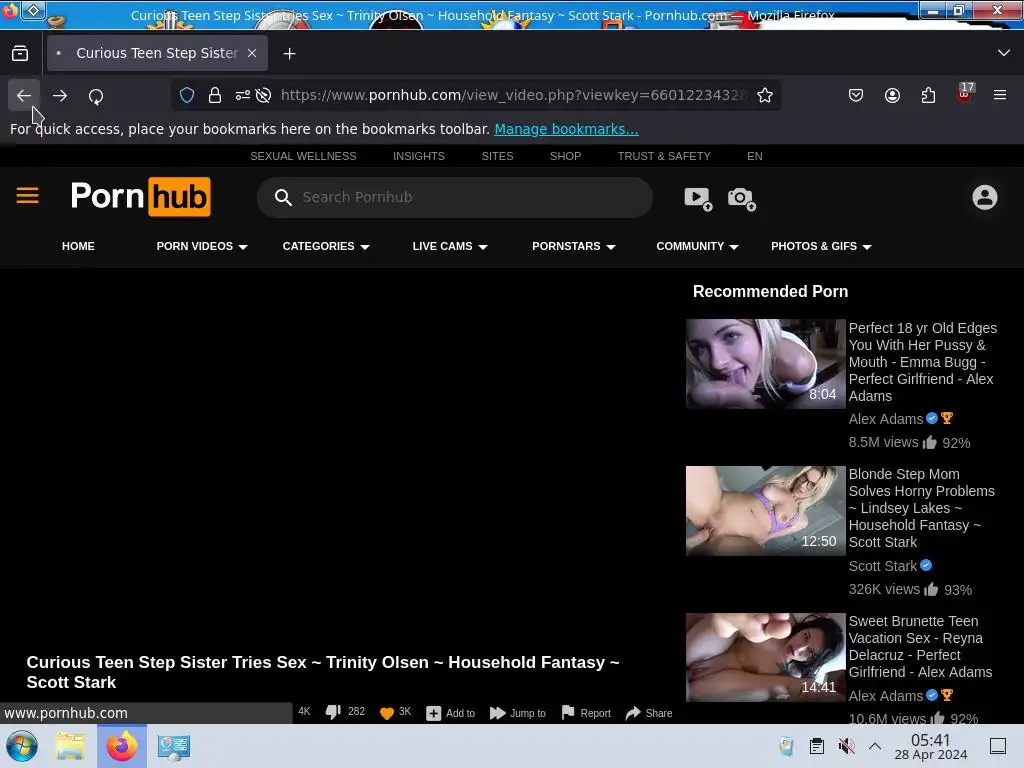This screenshot has width=1024, height=768.
Task: Select the open Curious Teen tab
Action: tap(157, 53)
